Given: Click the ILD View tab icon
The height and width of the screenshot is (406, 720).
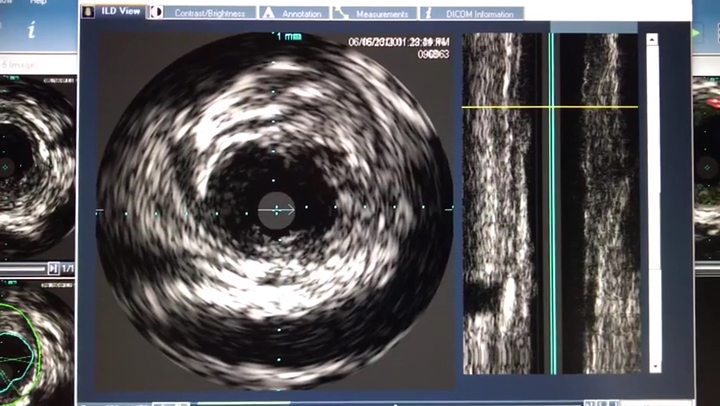Looking at the screenshot, I should (94, 13).
